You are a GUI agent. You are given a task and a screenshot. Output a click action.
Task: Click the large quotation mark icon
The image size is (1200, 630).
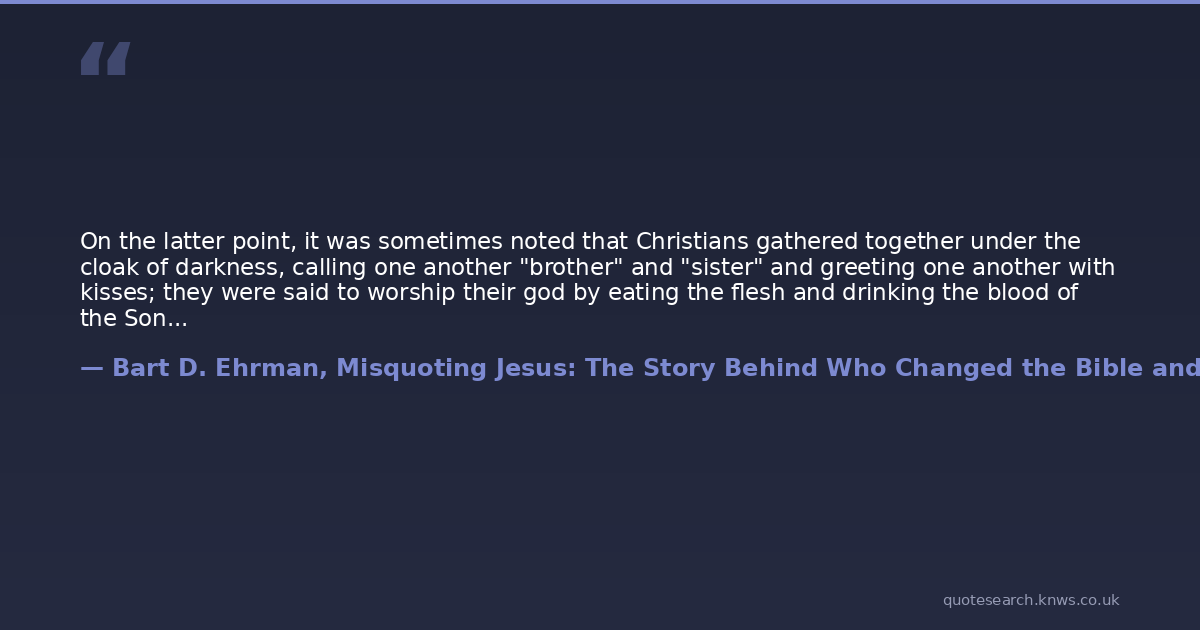click(x=105, y=58)
